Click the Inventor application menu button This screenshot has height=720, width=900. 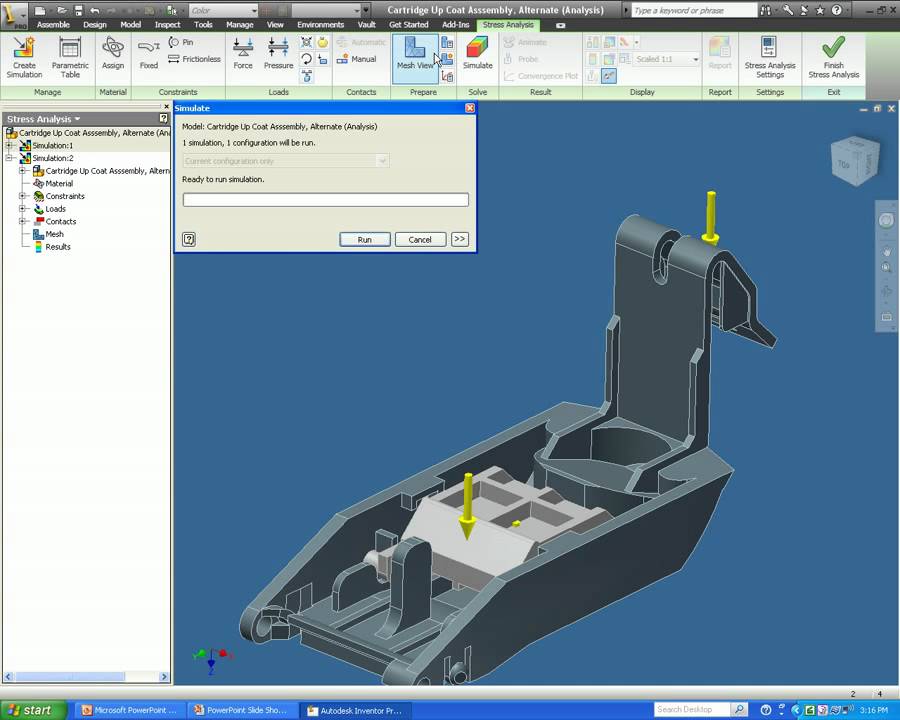click(14, 15)
